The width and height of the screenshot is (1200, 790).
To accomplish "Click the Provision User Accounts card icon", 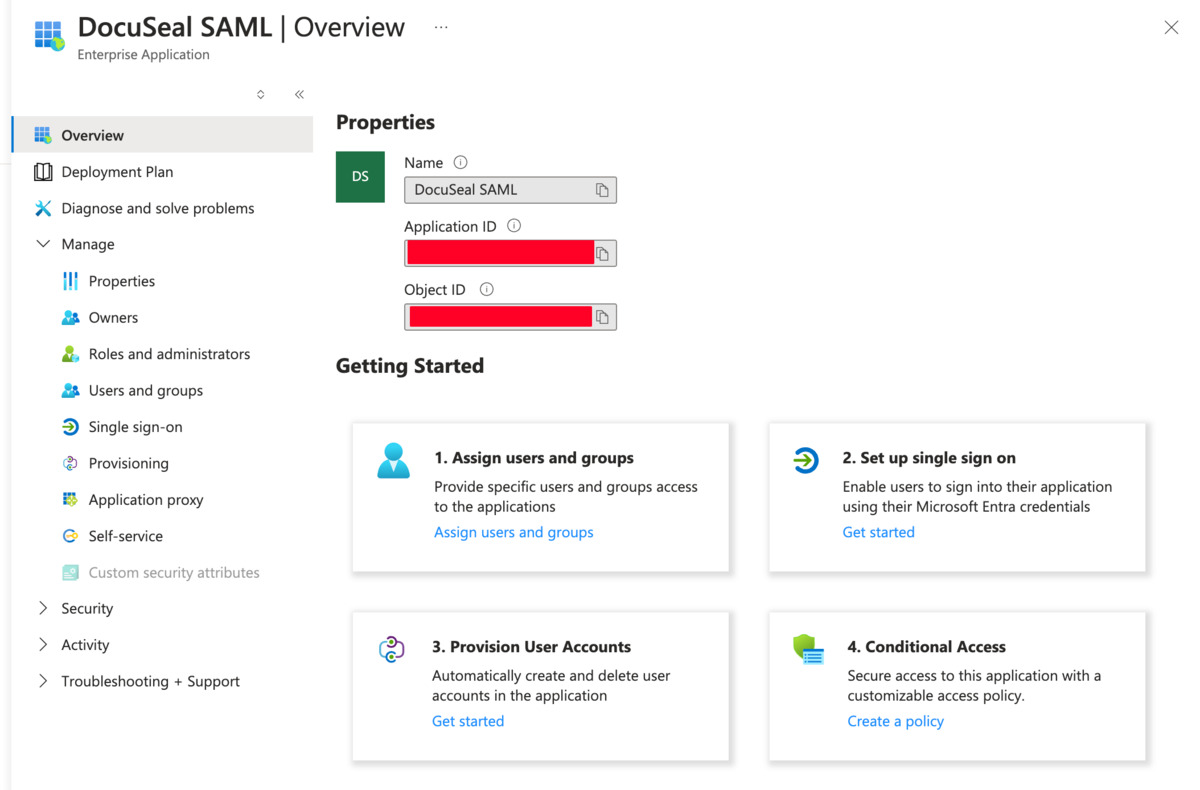I will [x=392, y=649].
